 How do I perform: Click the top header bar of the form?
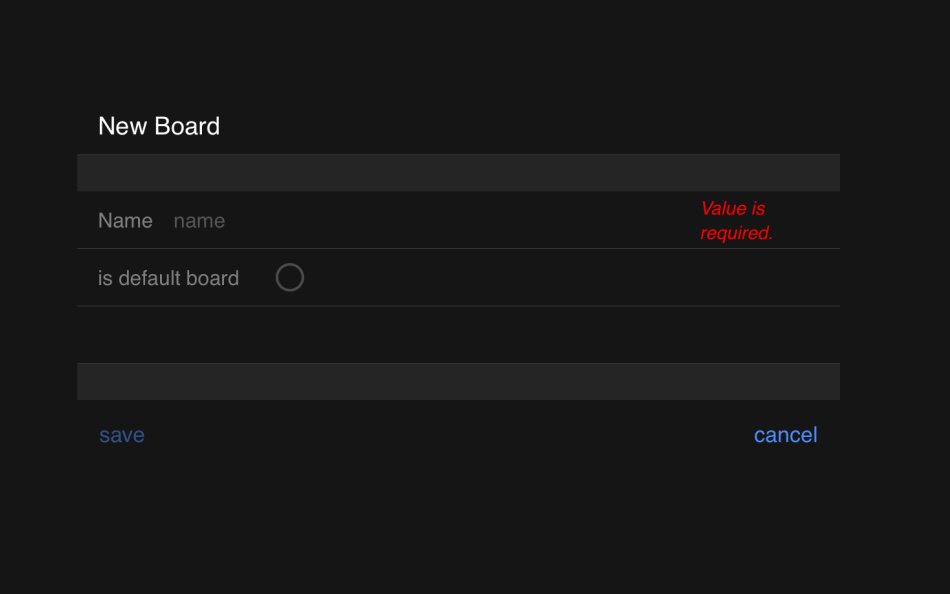click(458, 171)
